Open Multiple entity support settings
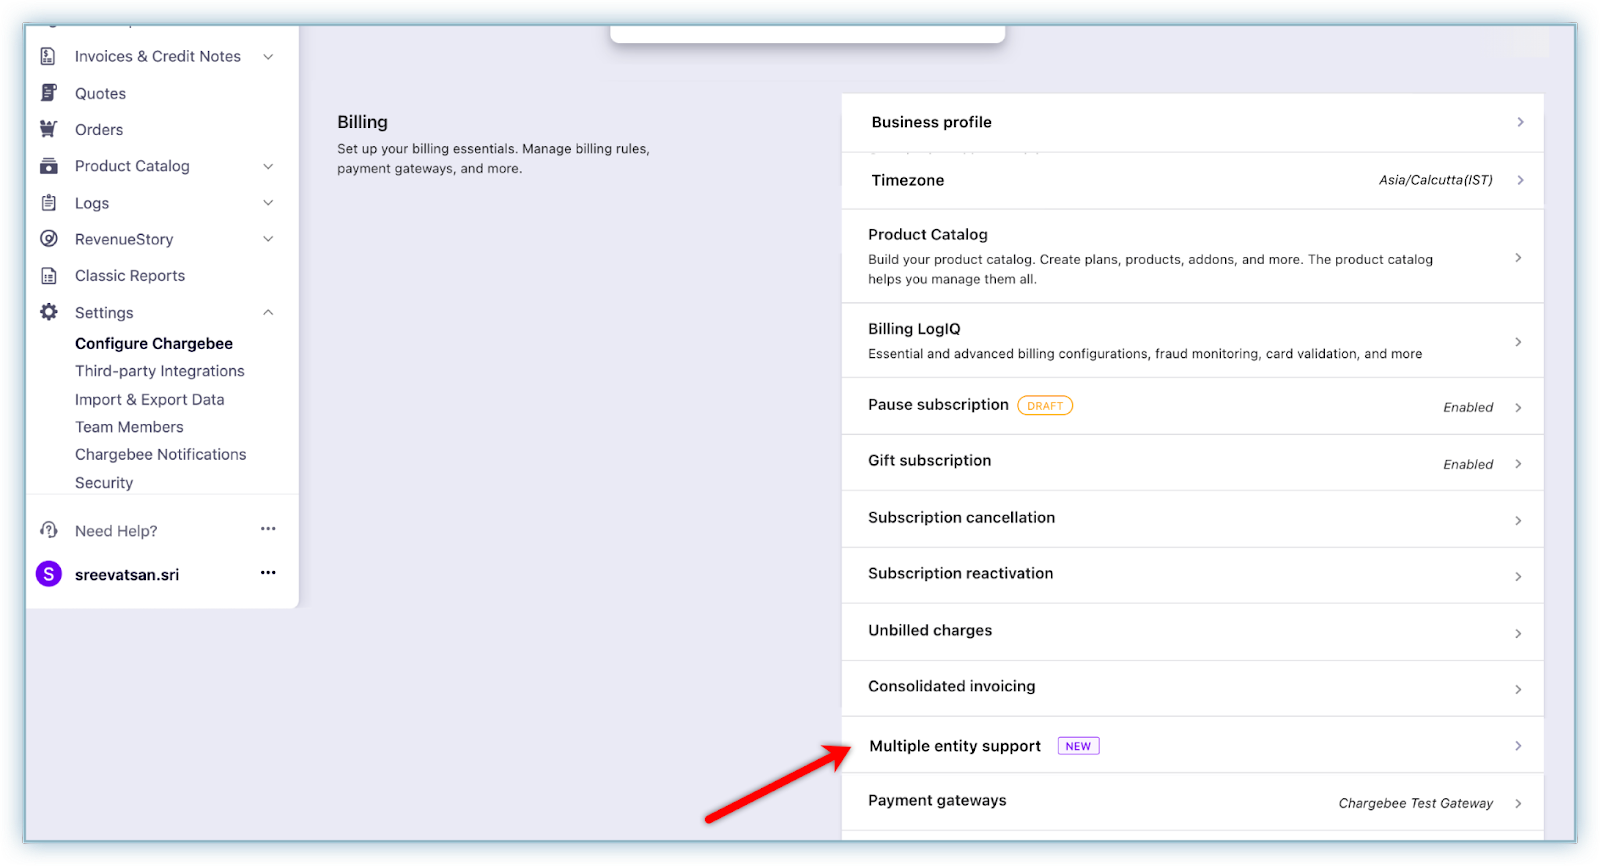The width and height of the screenshot is (1600, 866). coord(1193,745)
